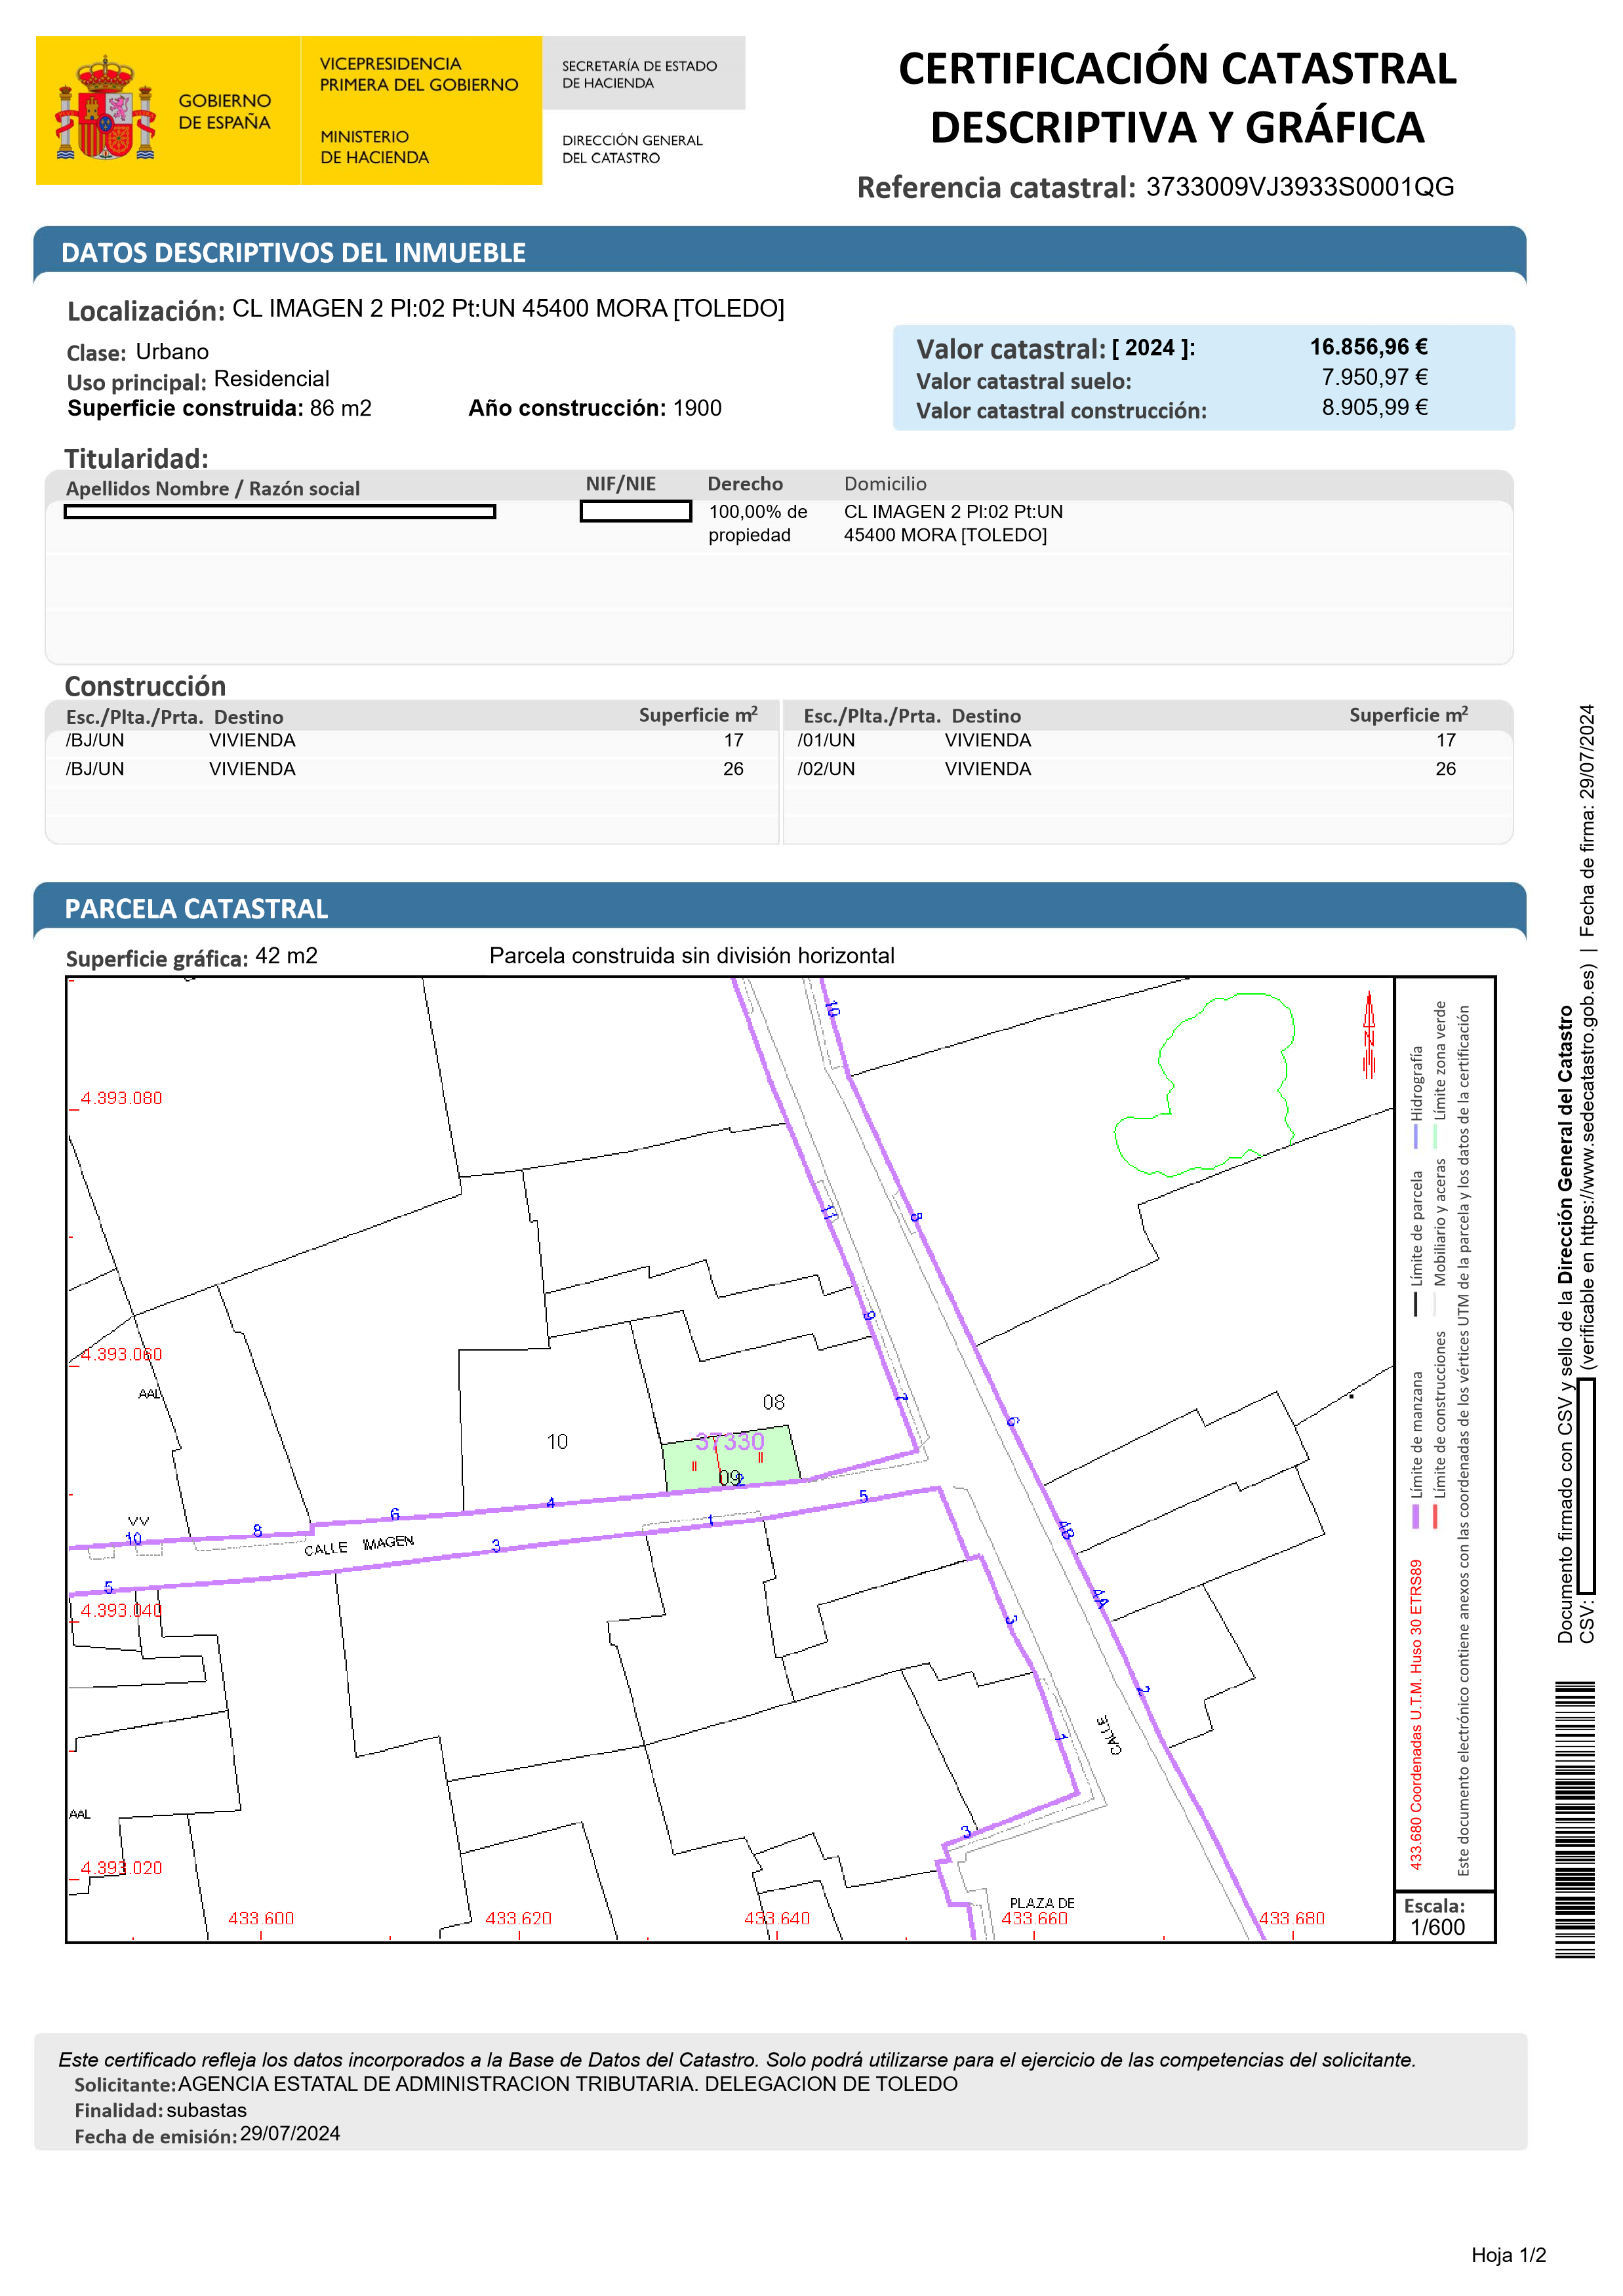Click the blue 'Hidrografía' legend line

tap(1416, 1137)
